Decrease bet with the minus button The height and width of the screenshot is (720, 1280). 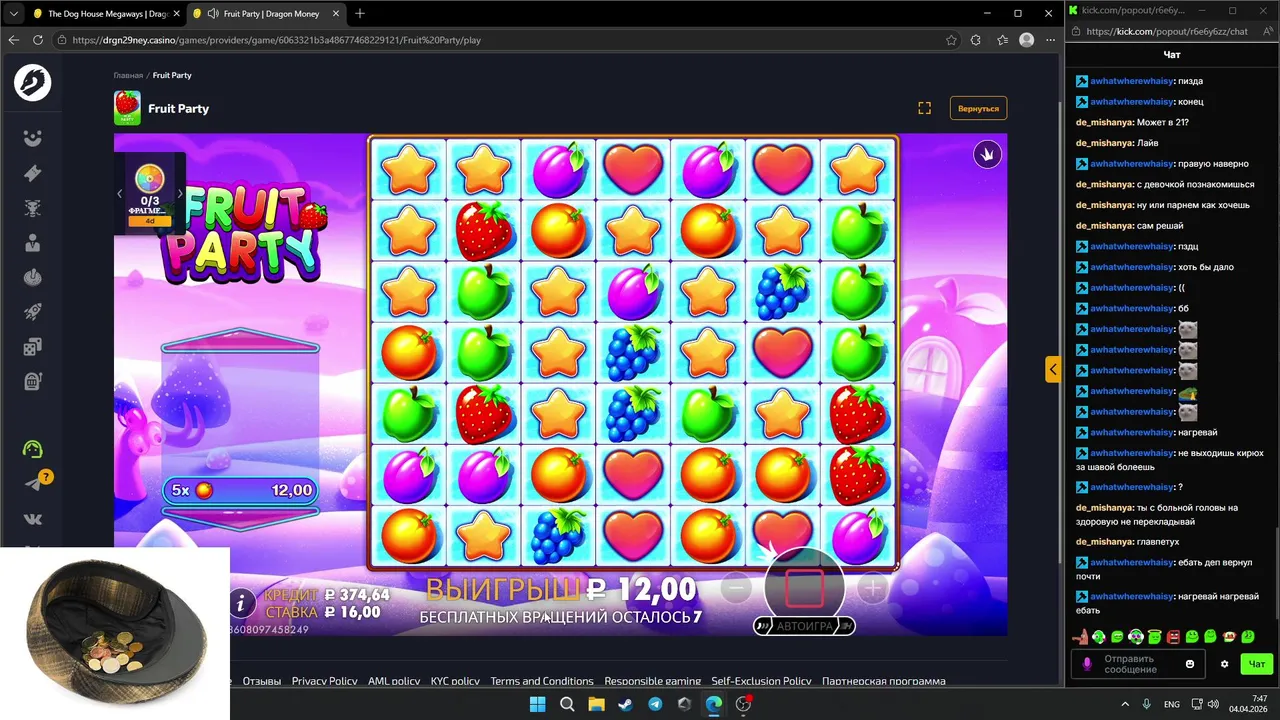[x=735, y=588]
